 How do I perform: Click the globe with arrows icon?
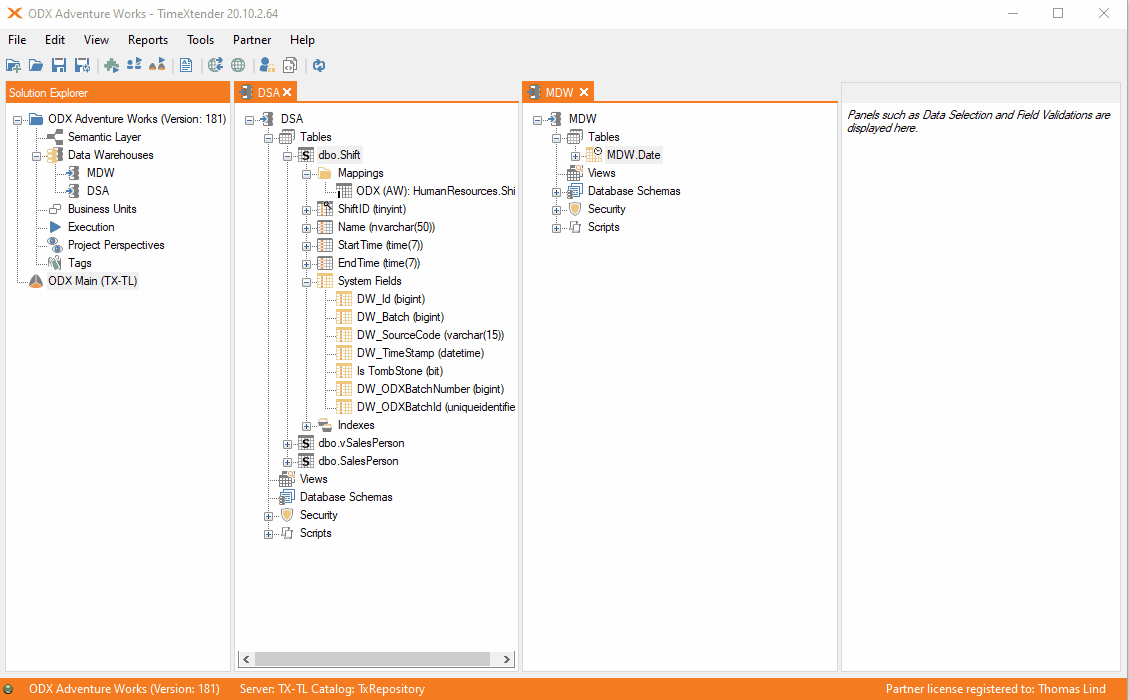point(215,66)
